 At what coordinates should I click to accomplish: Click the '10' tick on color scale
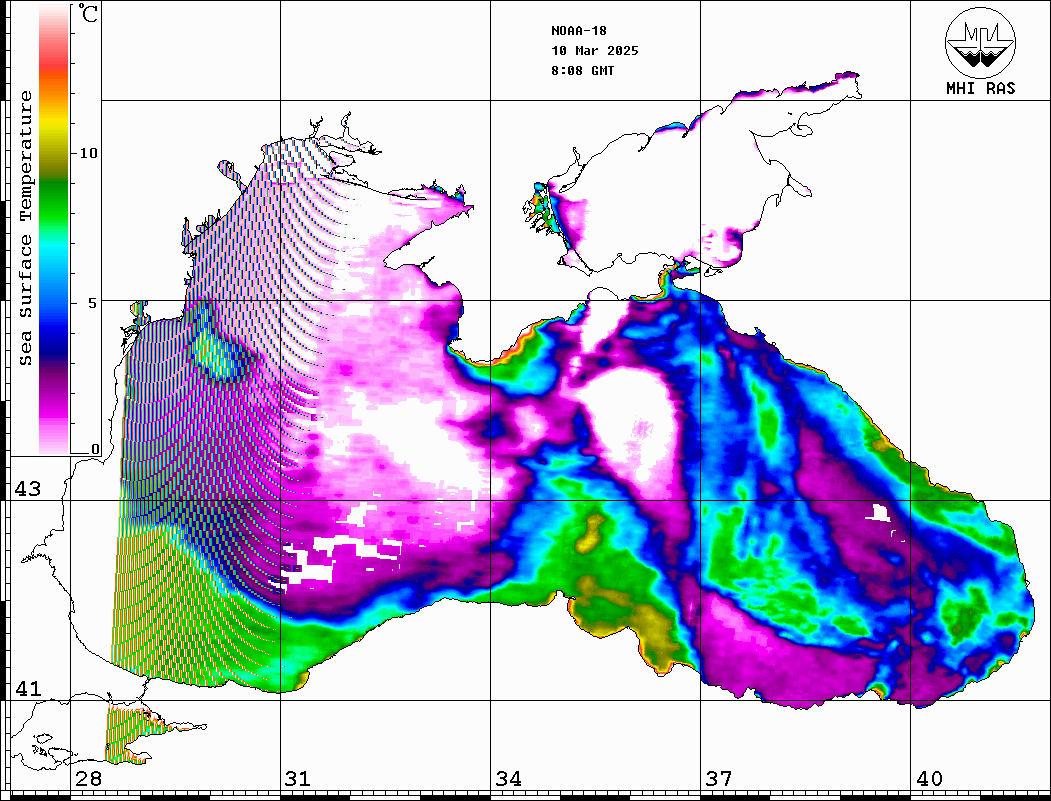pyautogui.click(x=88, y=153)
